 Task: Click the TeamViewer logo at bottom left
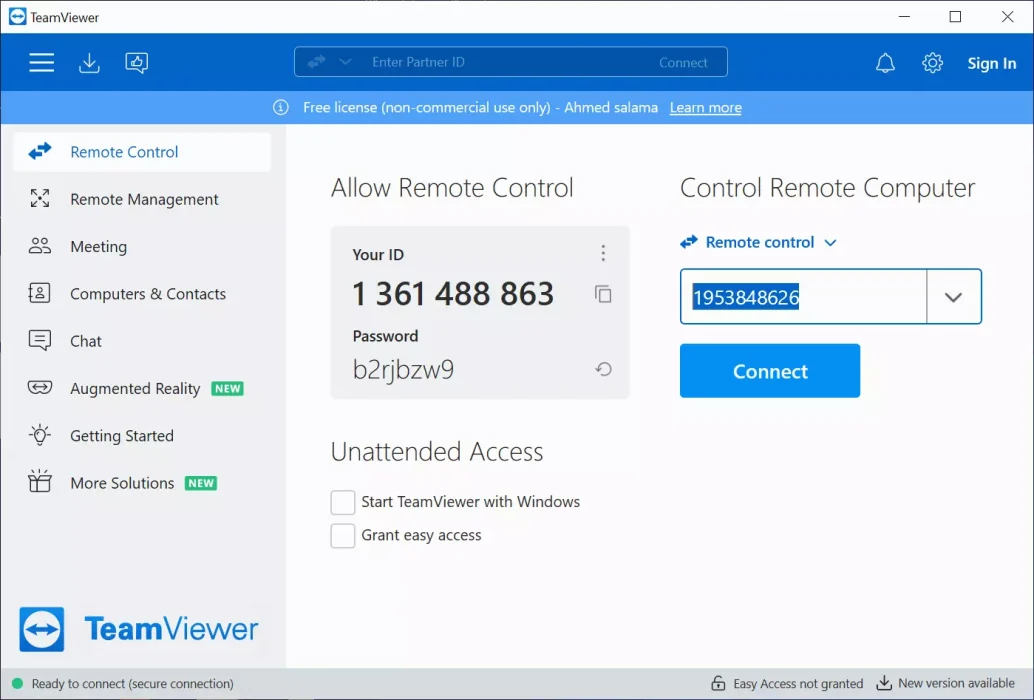(x=139, y=629)
